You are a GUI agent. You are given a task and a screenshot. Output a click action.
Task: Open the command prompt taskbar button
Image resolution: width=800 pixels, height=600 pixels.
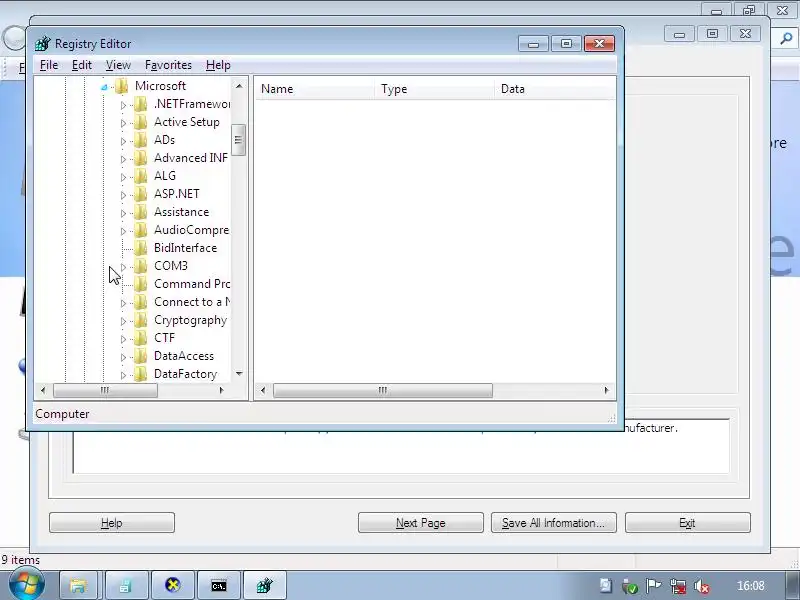[219, 586]
